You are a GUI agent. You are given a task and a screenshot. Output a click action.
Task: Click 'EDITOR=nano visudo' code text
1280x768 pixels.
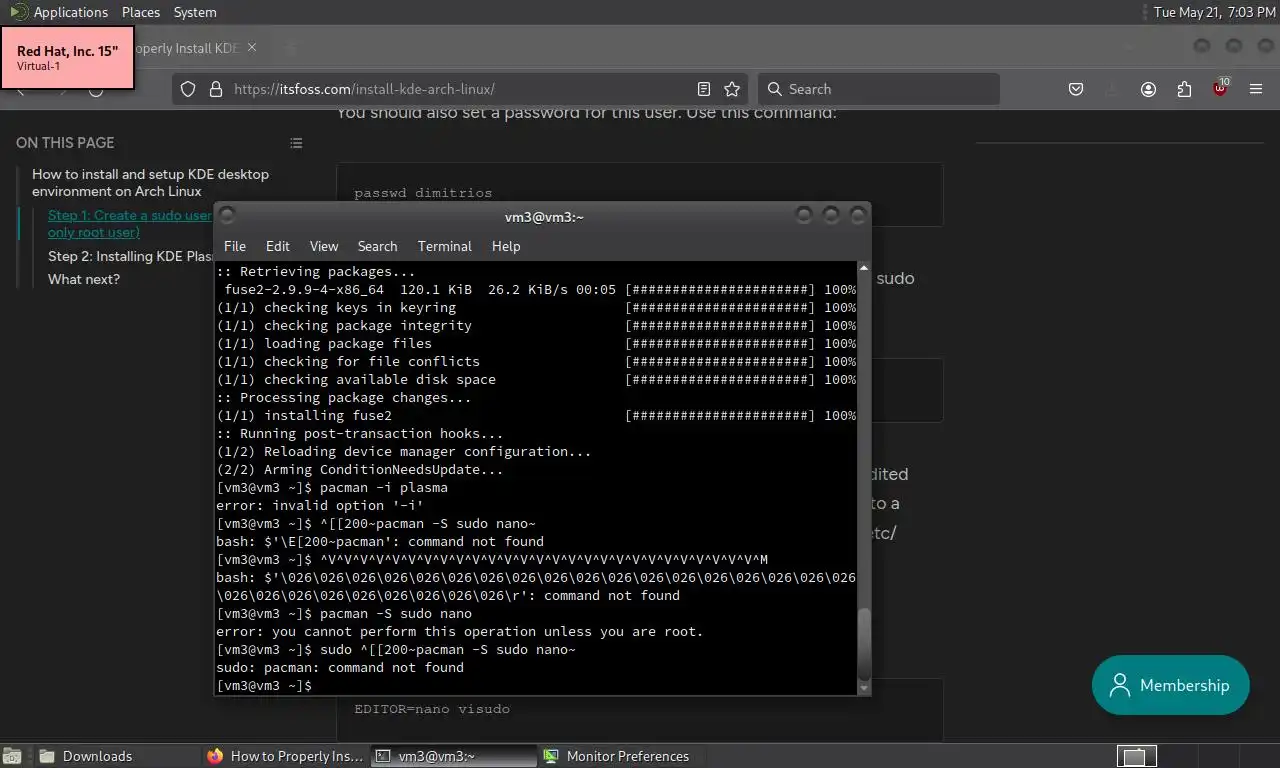(432, 709)
